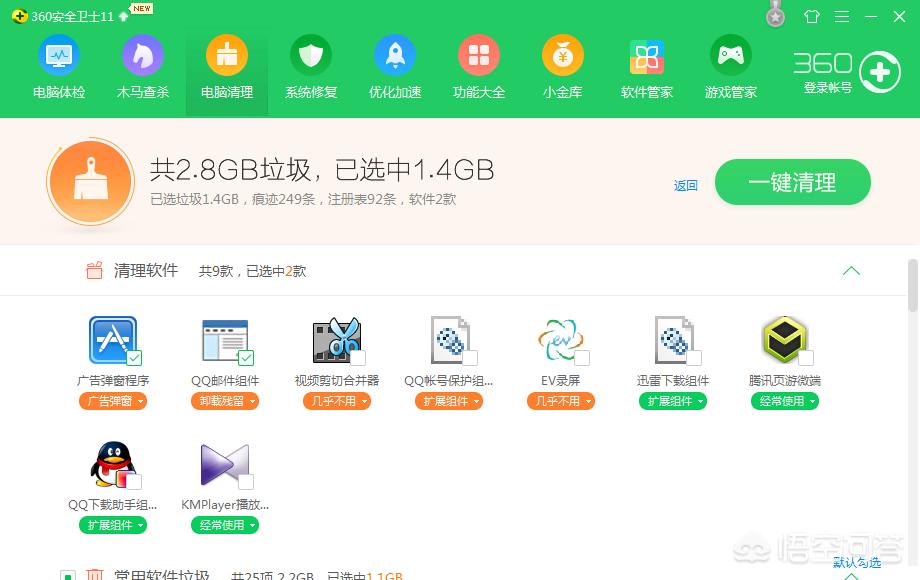
Task: Check the 迅雷下载组件 checkbox
Action: point(695,357)
